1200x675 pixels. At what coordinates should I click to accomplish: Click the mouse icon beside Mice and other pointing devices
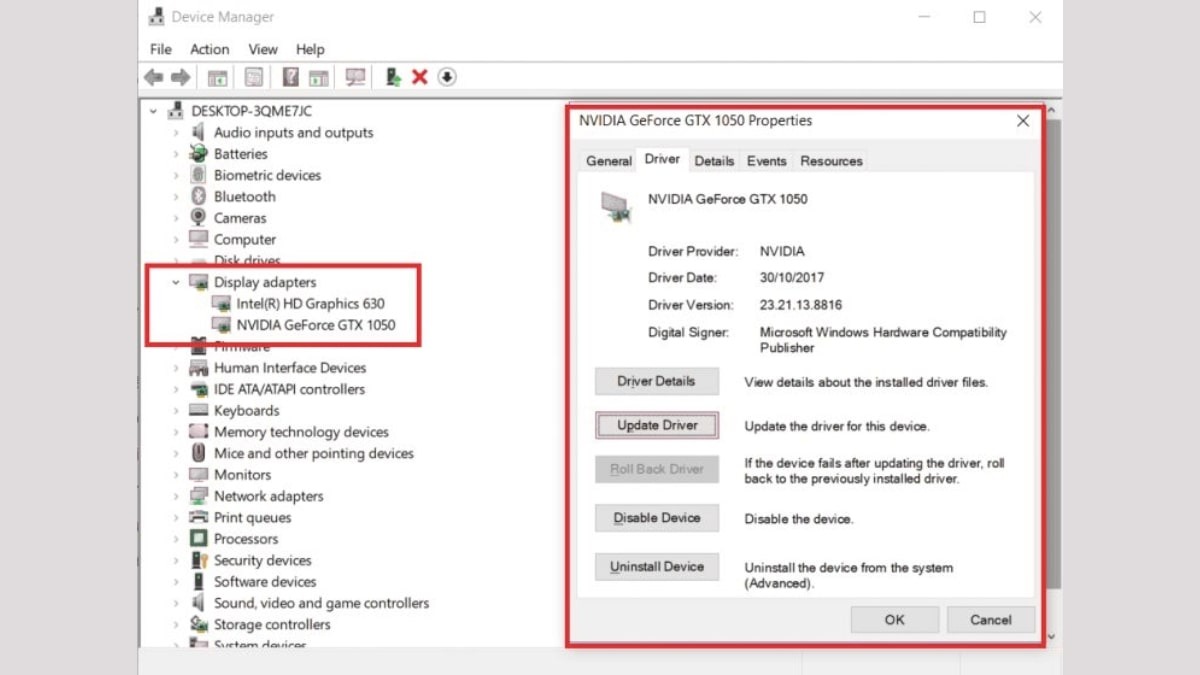[x=198, y=453]
